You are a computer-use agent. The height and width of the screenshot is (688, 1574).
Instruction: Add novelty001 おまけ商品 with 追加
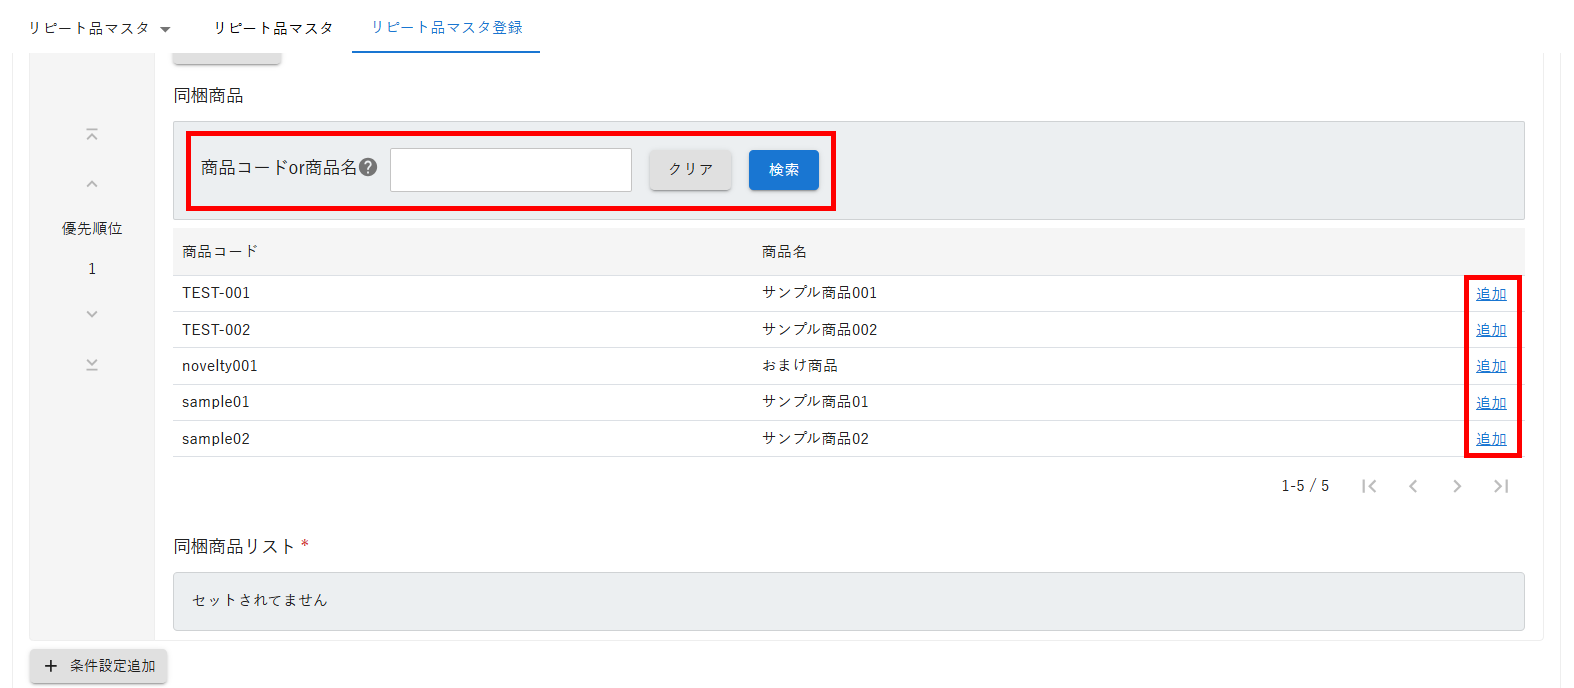1491,366
